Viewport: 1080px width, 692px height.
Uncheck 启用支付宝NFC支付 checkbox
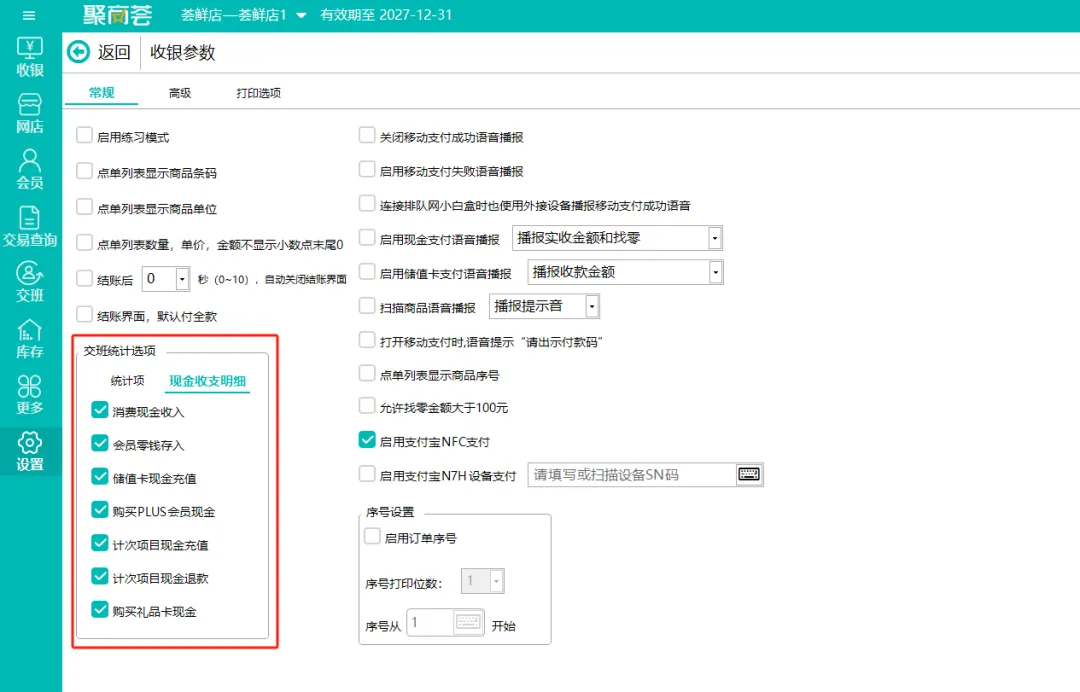coord(367,439)
